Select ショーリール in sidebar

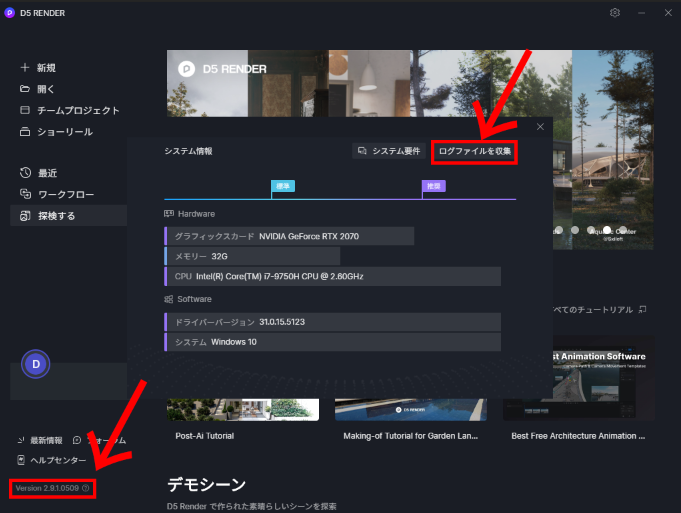tap(65, 132)
